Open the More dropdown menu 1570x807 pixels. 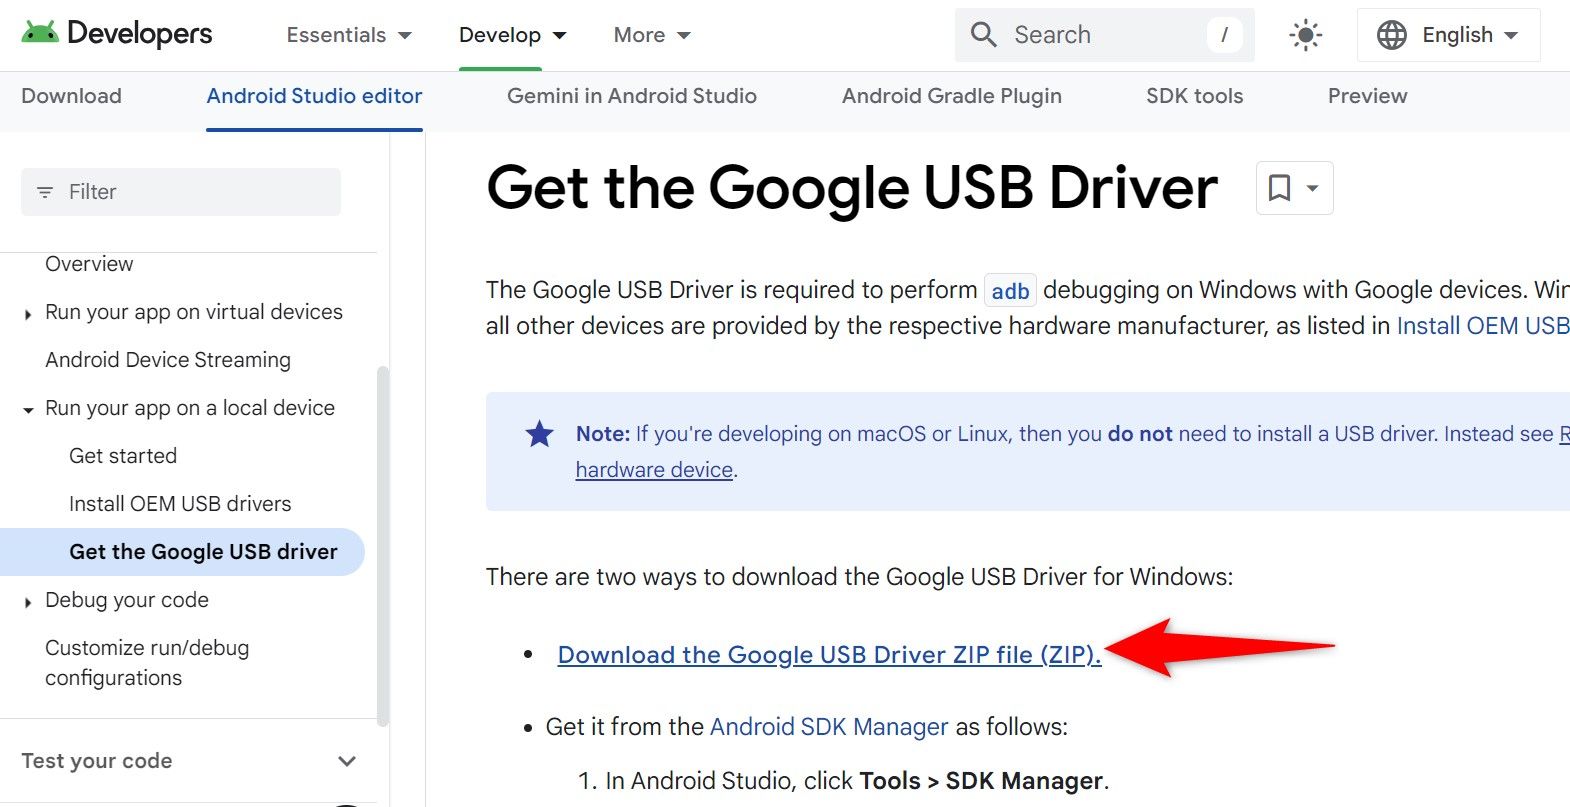[x=652, y=35]
